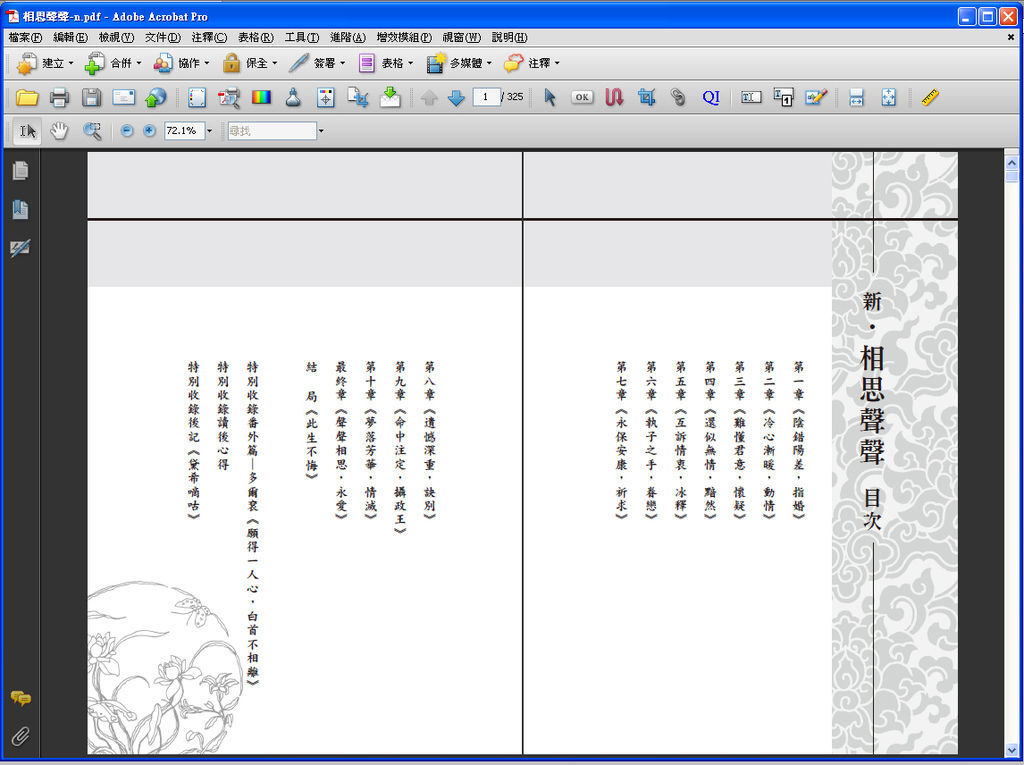The width and height of the screenshot is (1024, 765).
Task: Open the Signatures panel in left sidebar
Action: click(20, 248)
